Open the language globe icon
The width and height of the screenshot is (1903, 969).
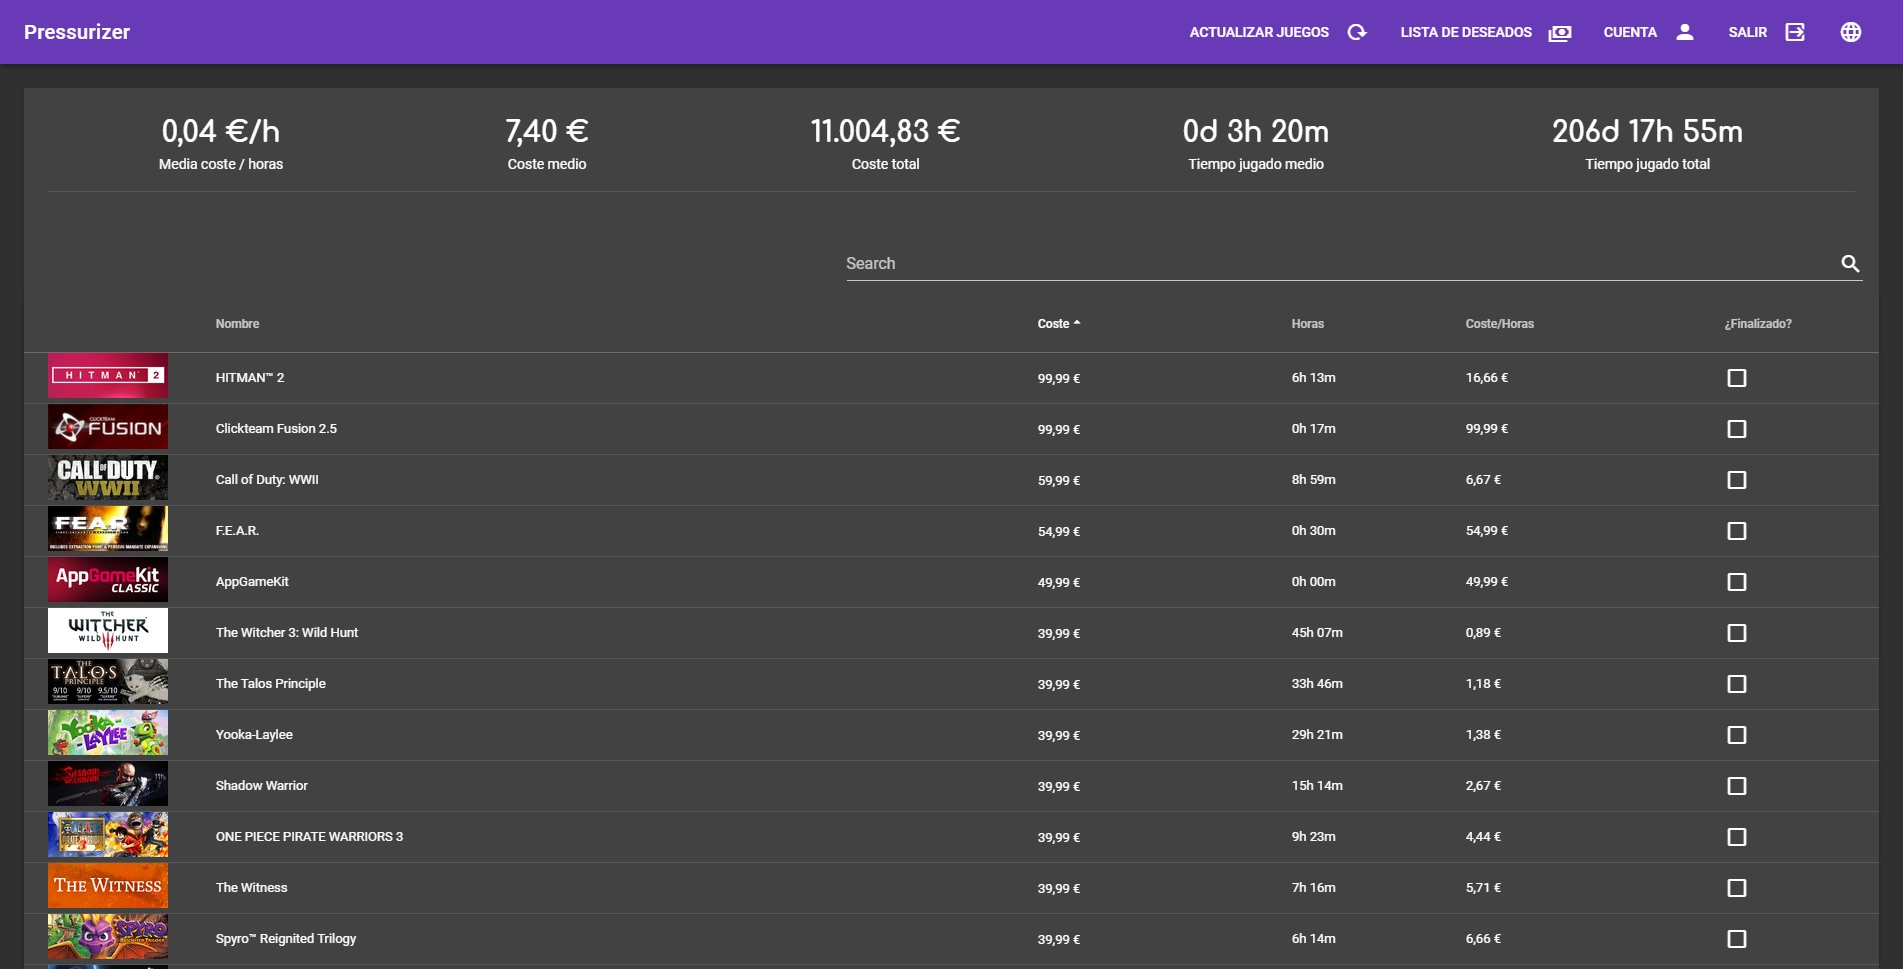[1851, 32]
